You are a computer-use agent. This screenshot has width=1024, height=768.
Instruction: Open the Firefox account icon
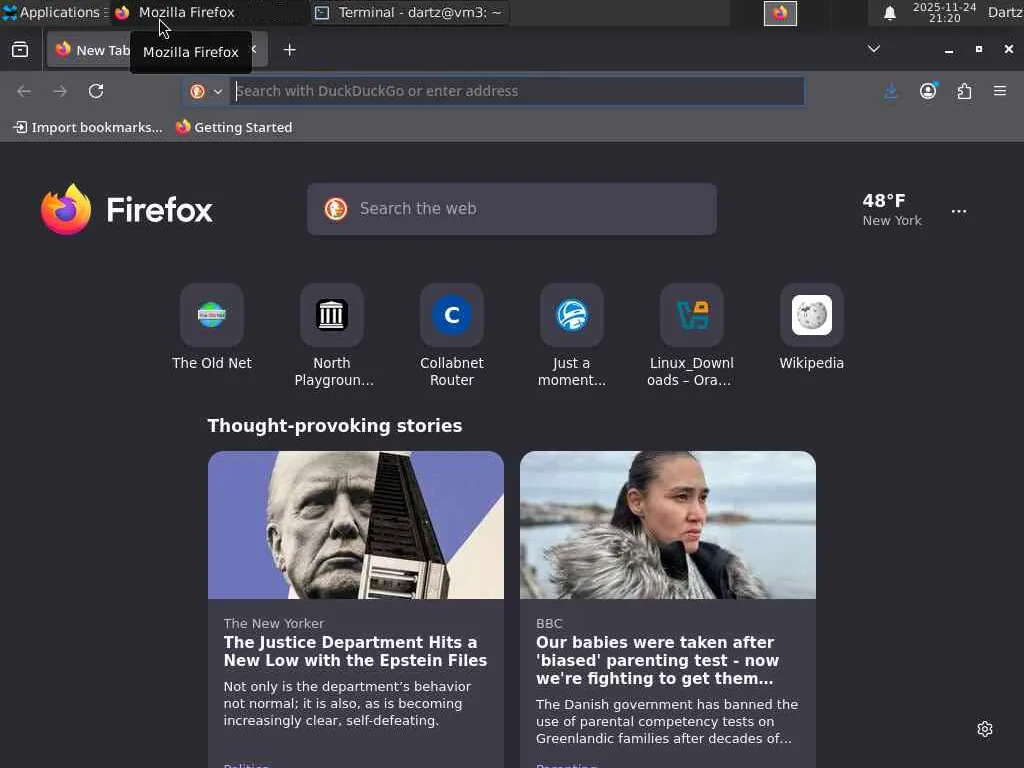click(928, 91)
